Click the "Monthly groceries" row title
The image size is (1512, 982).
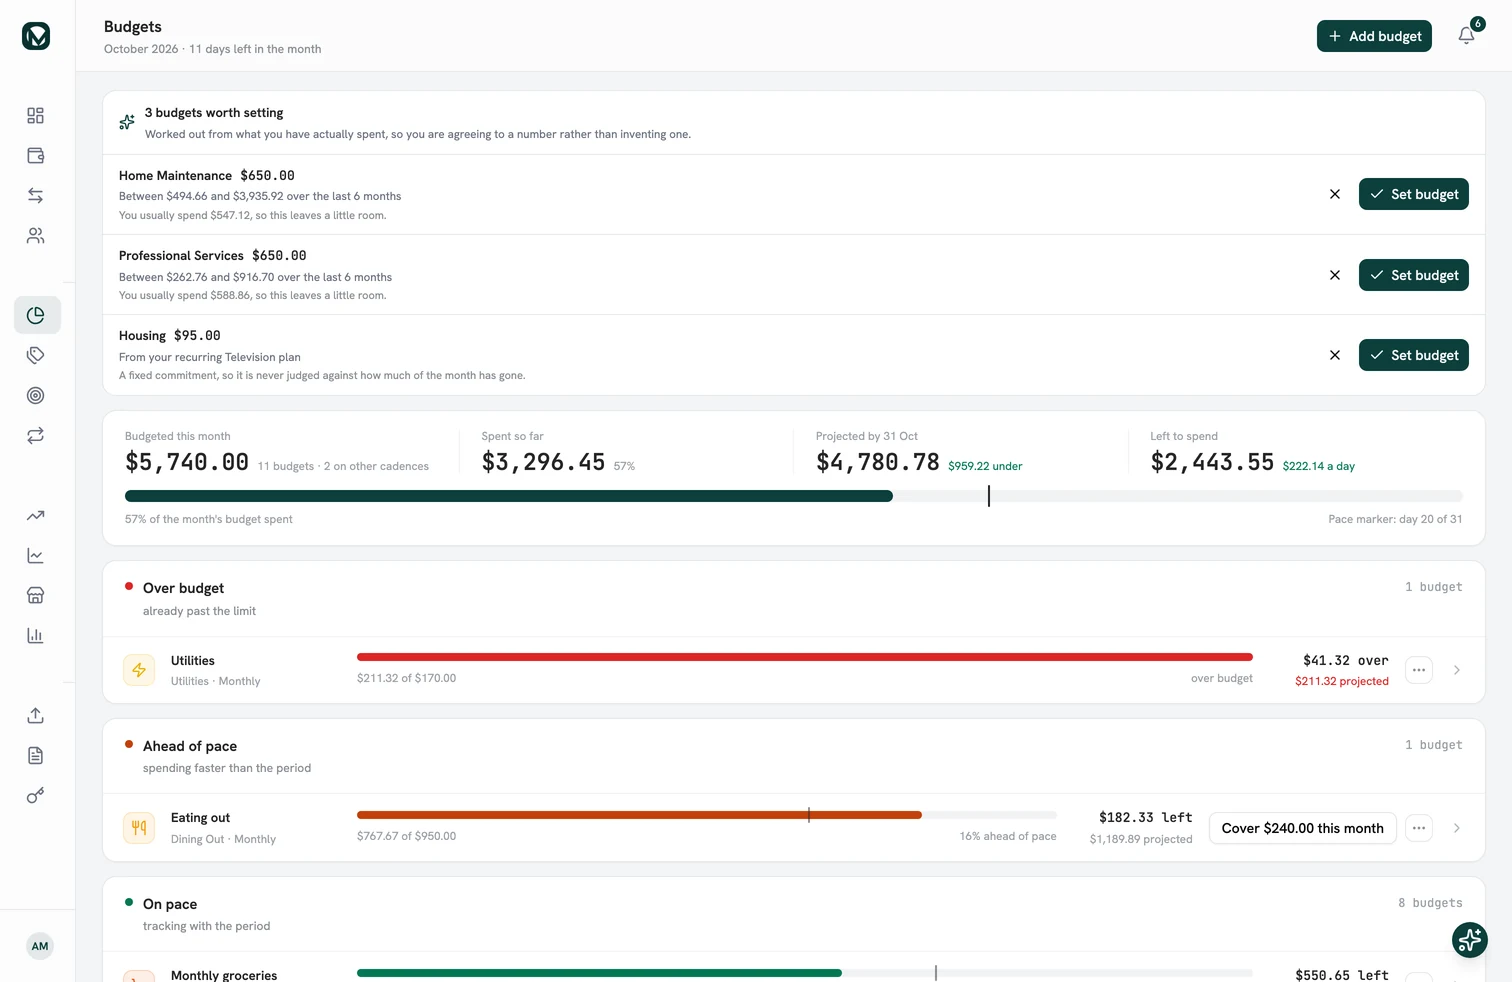(x=224, y=975)
